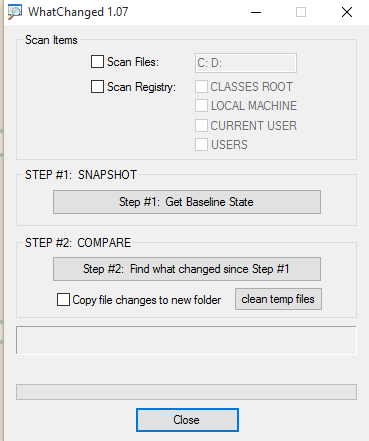Enable the Scan Files checkbox
The height and width of the screenshot is (441, 369).
(97, 62)
